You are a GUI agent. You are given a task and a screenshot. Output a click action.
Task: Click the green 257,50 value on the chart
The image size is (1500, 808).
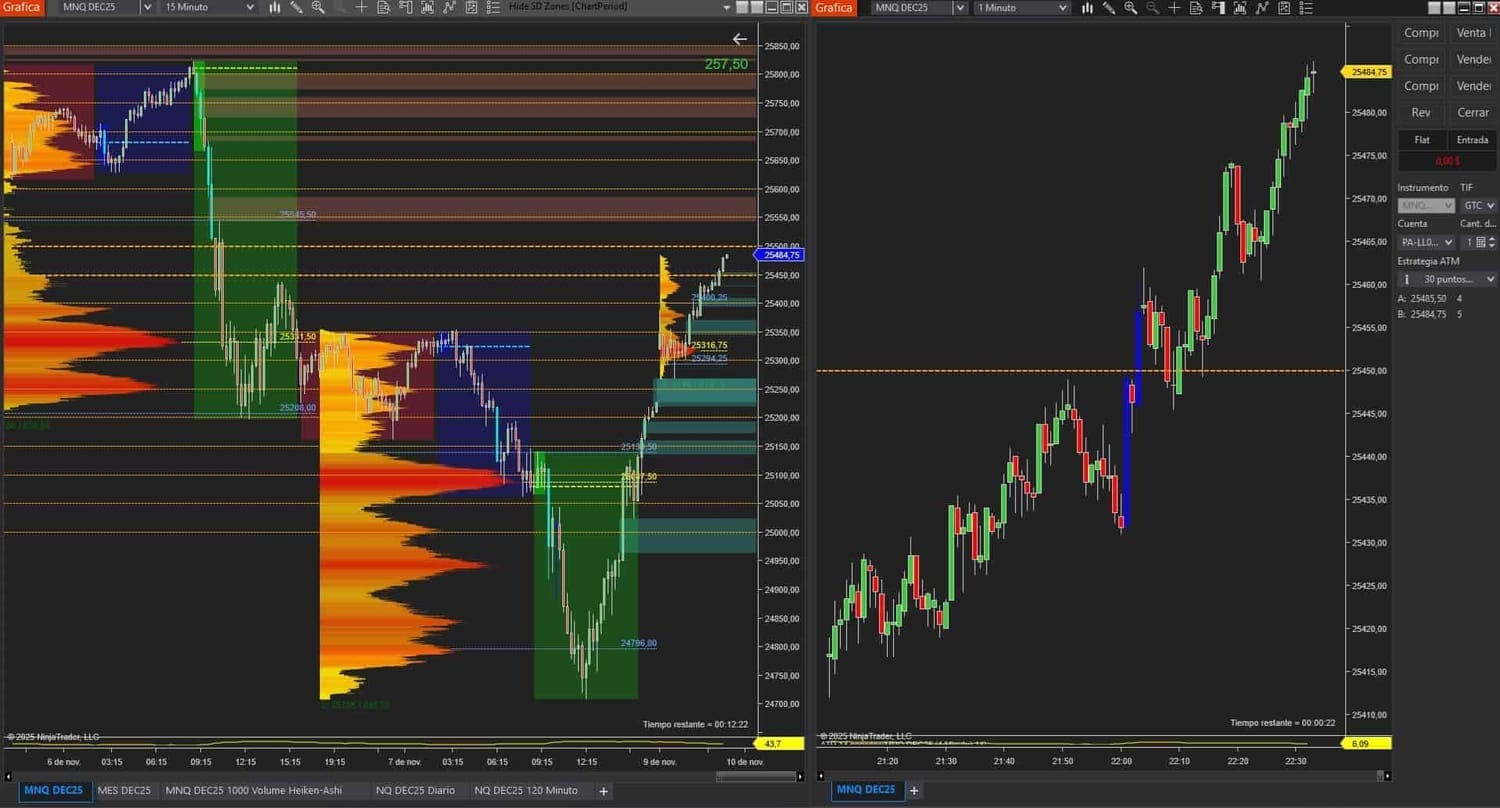726,64
